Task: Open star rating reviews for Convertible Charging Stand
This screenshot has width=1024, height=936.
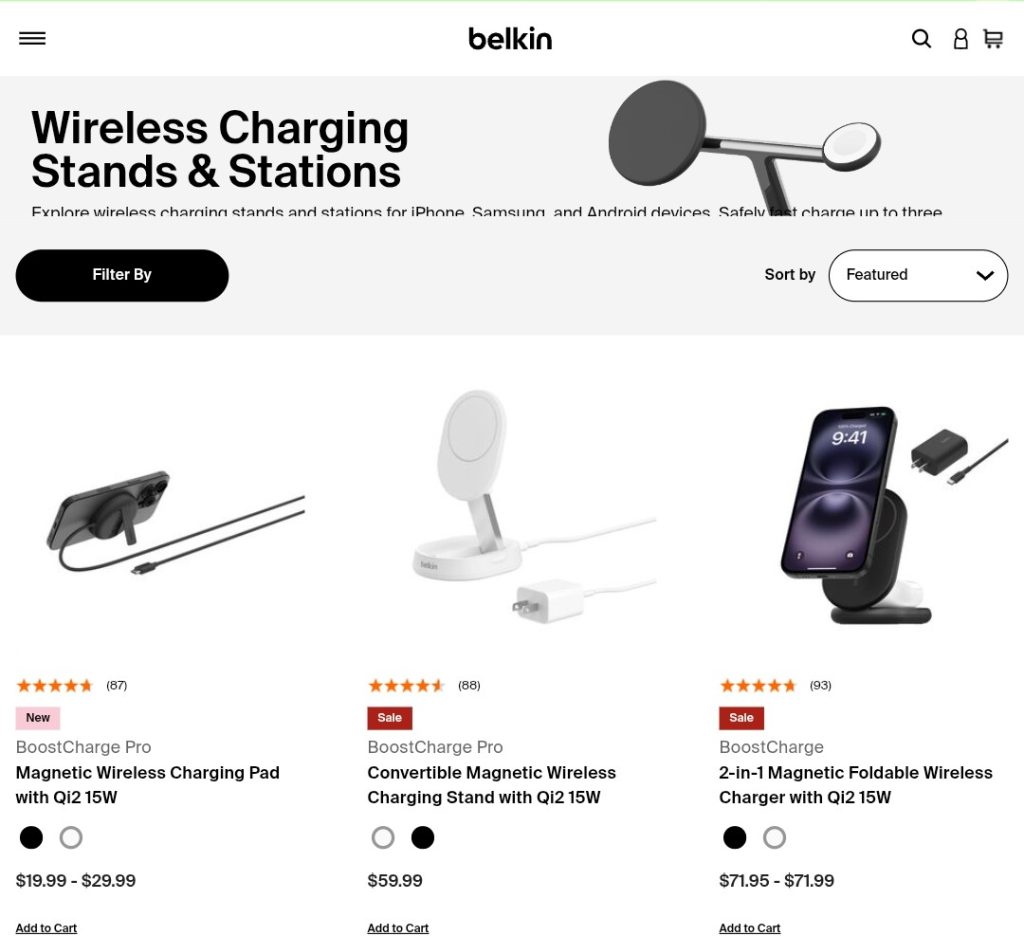Action: 406,686
